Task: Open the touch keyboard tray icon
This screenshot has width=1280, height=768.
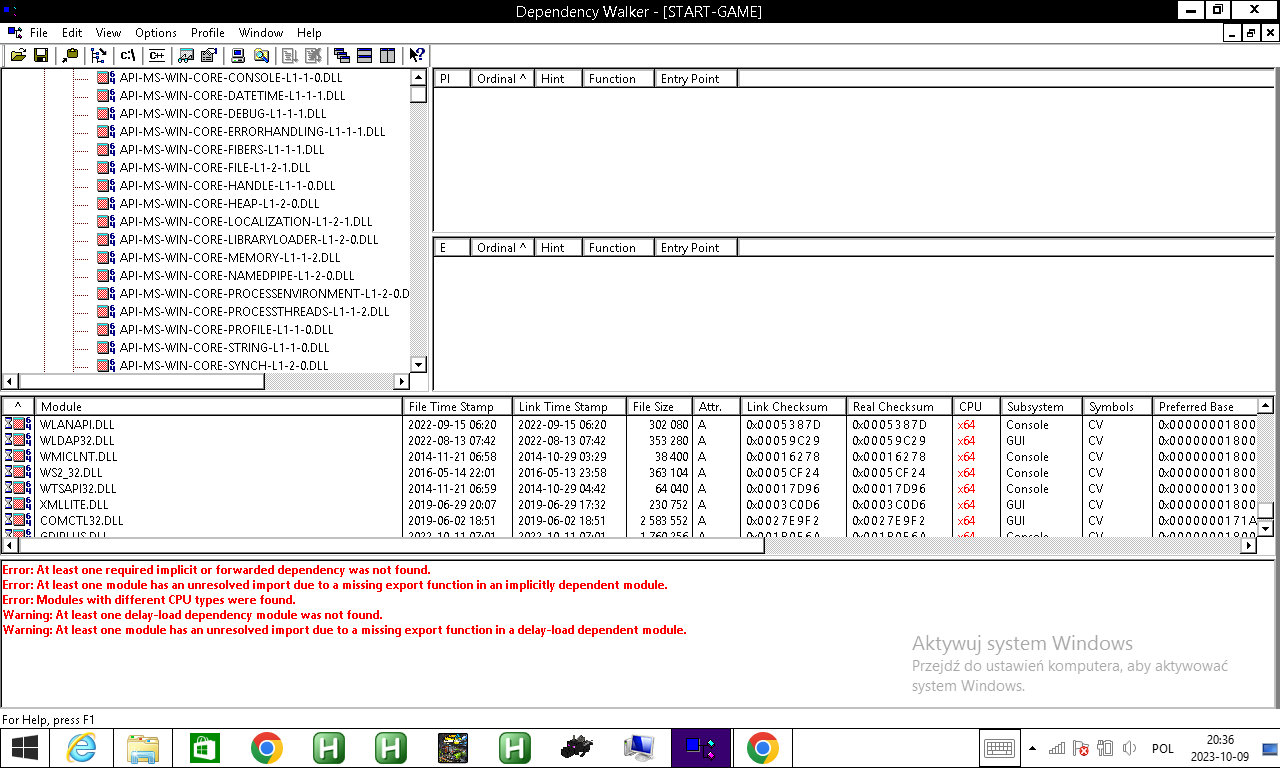Action: 1000,748
